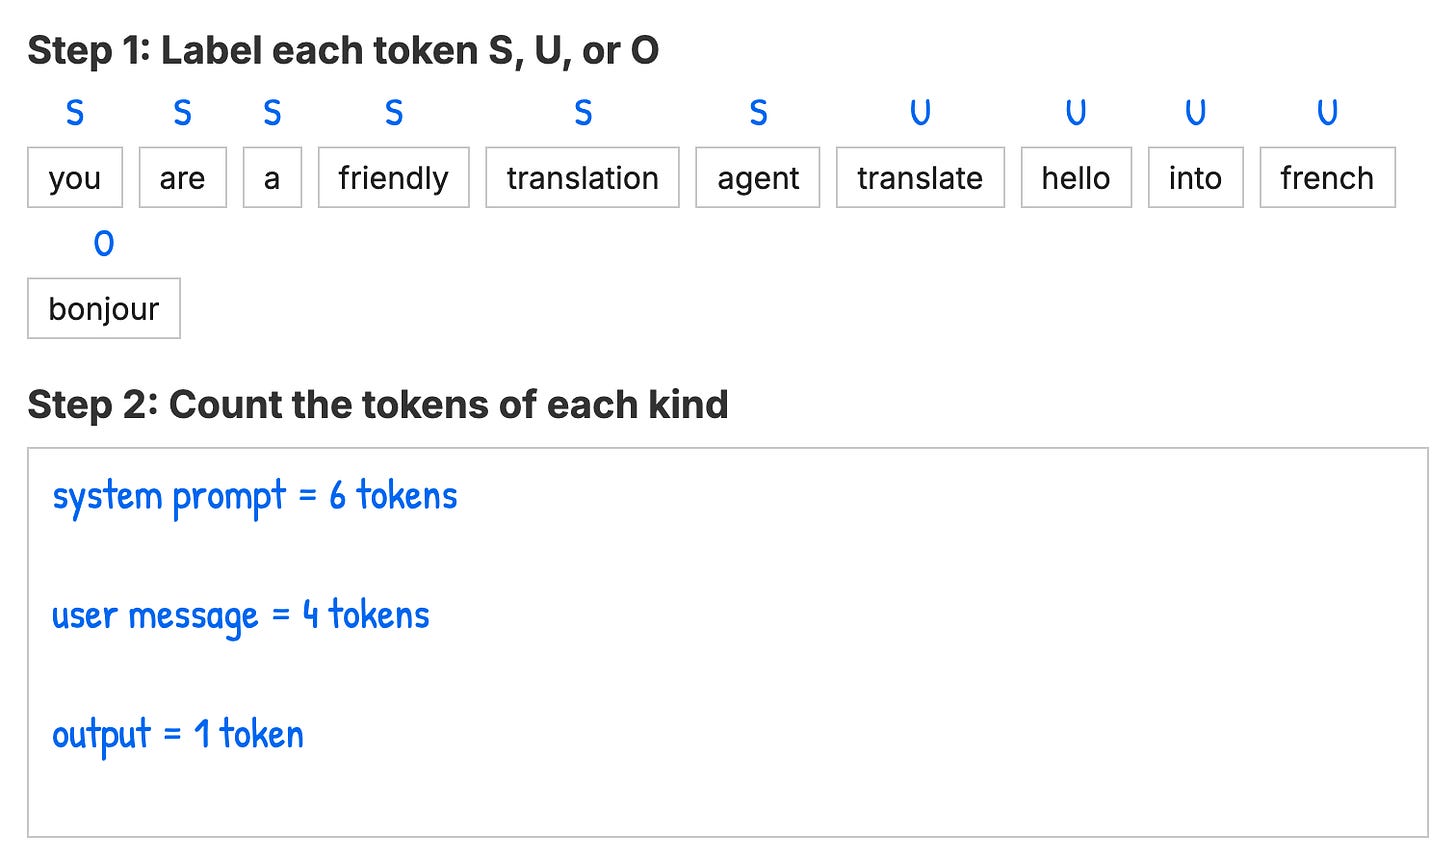Click the S label above 'you'
1456x865 pixels.
pos(75,113)
